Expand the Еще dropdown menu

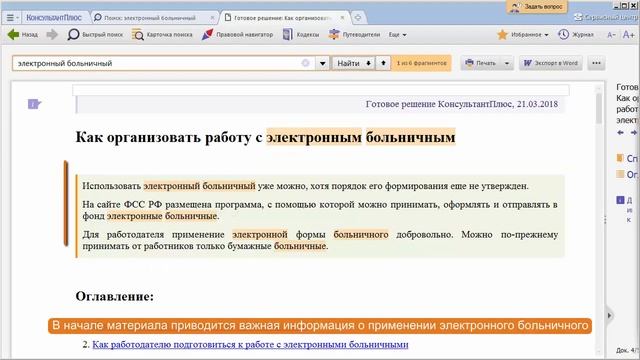tap(398, 35)
